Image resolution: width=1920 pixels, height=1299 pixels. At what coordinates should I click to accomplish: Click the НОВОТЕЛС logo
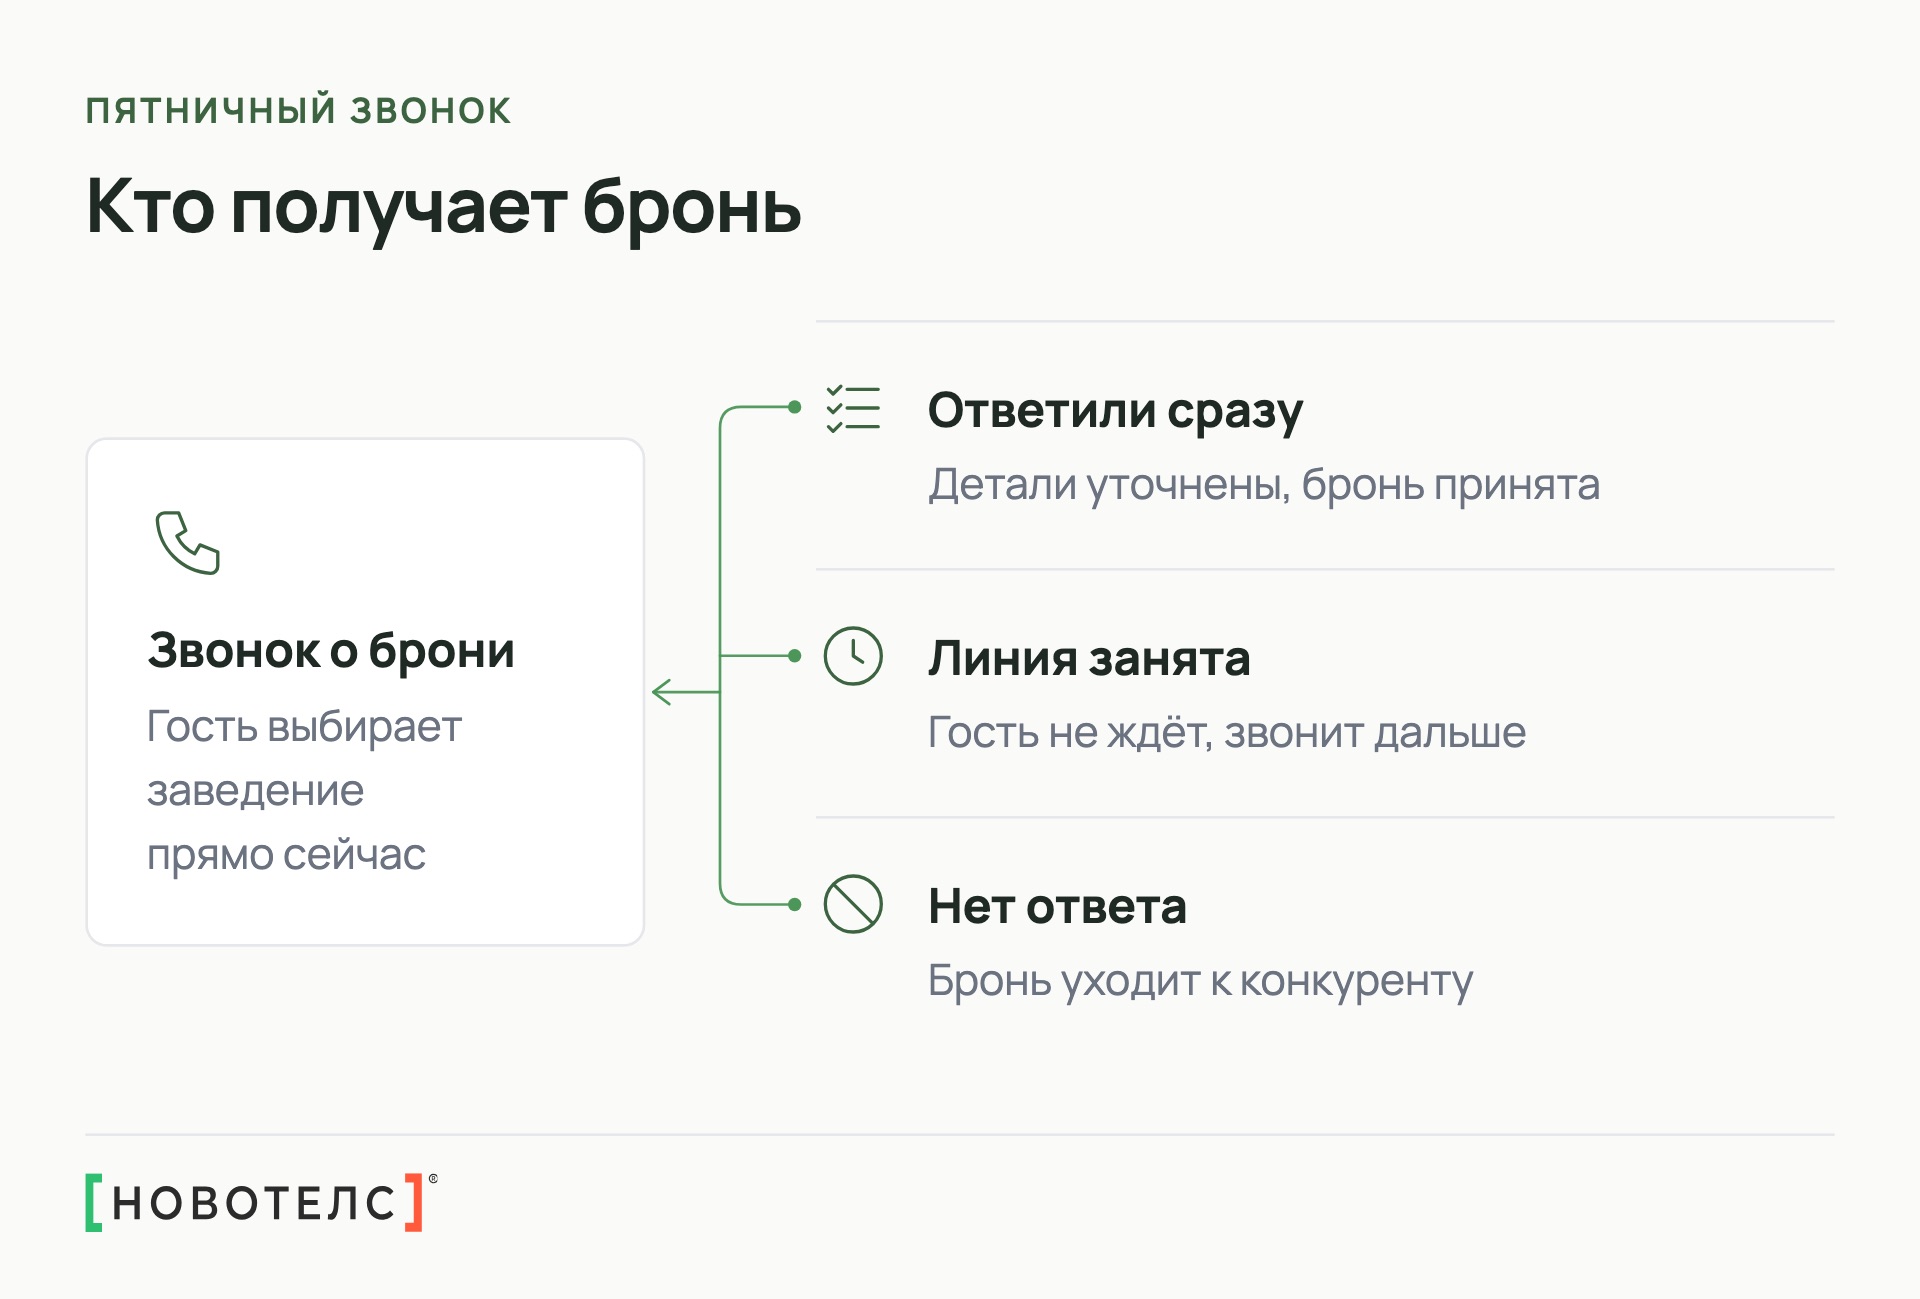click(262, 1202)
